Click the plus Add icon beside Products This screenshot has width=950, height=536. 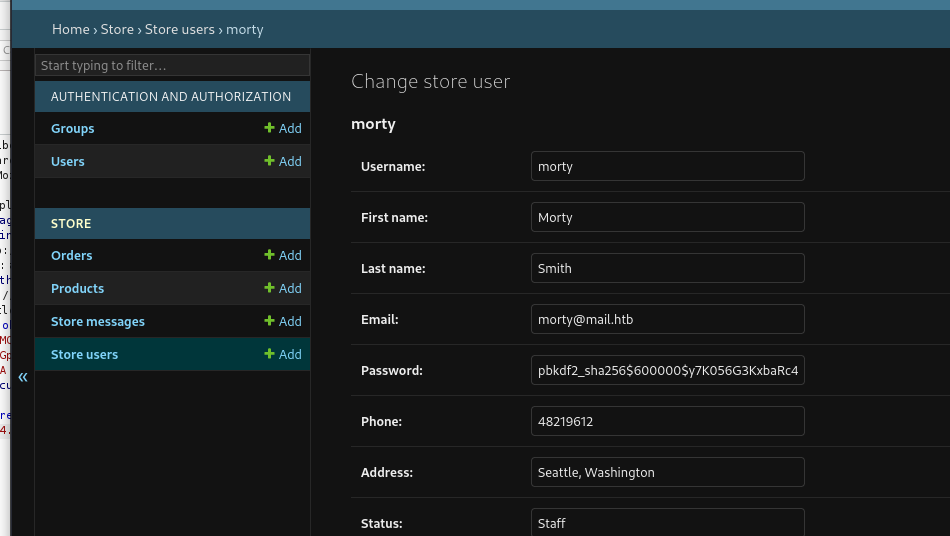click(269, 289)
